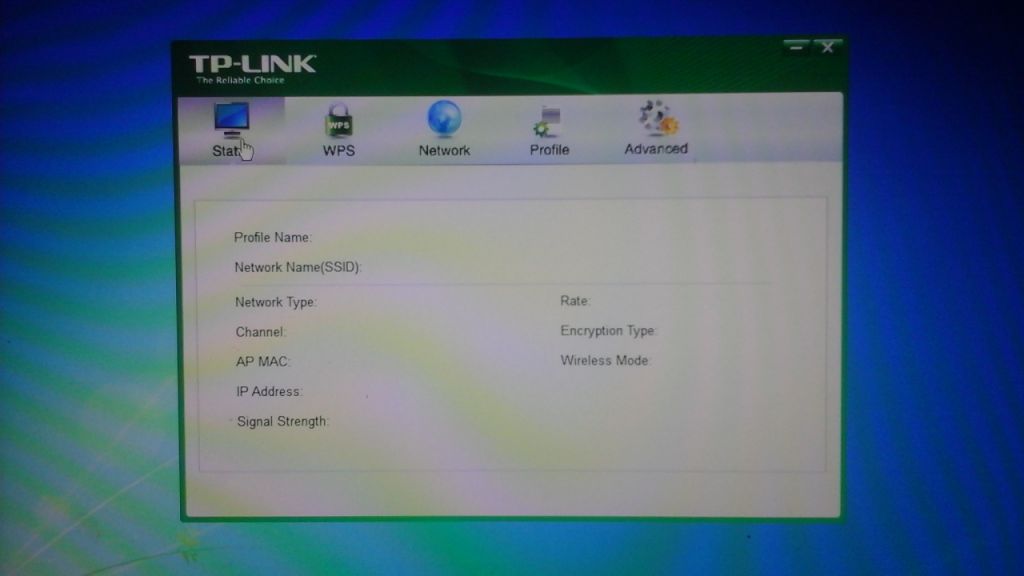
Task: Select the Network globe icon
Action: (x=444, y=119)
